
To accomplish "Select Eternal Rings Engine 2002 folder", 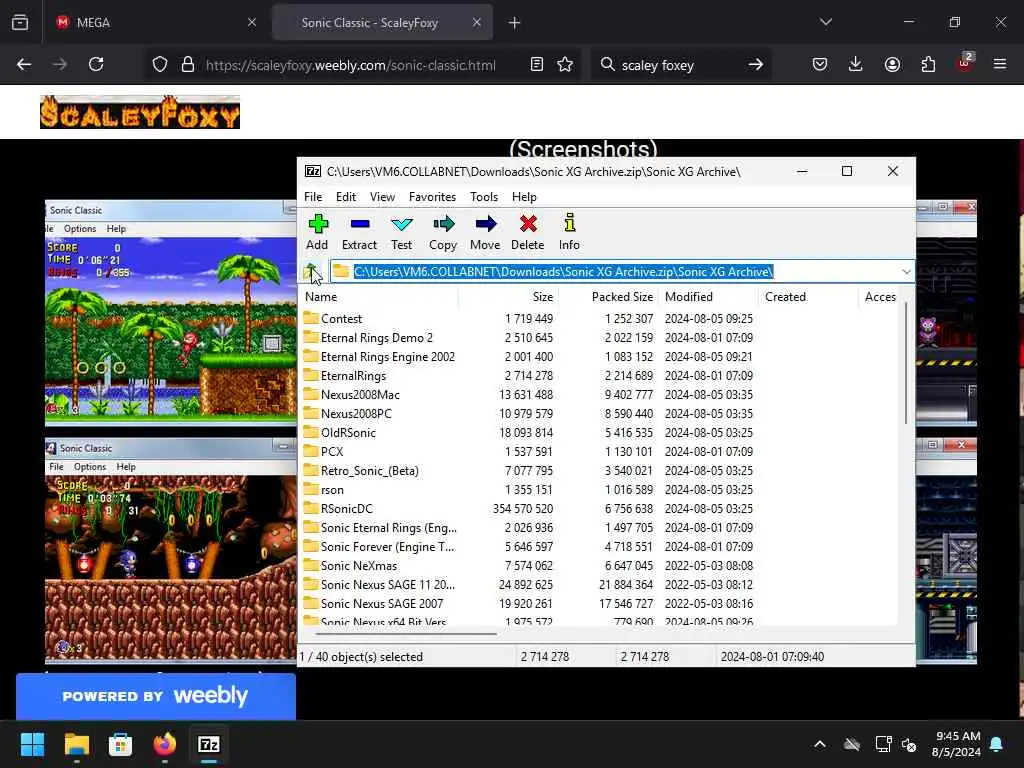I will [387, 357].
